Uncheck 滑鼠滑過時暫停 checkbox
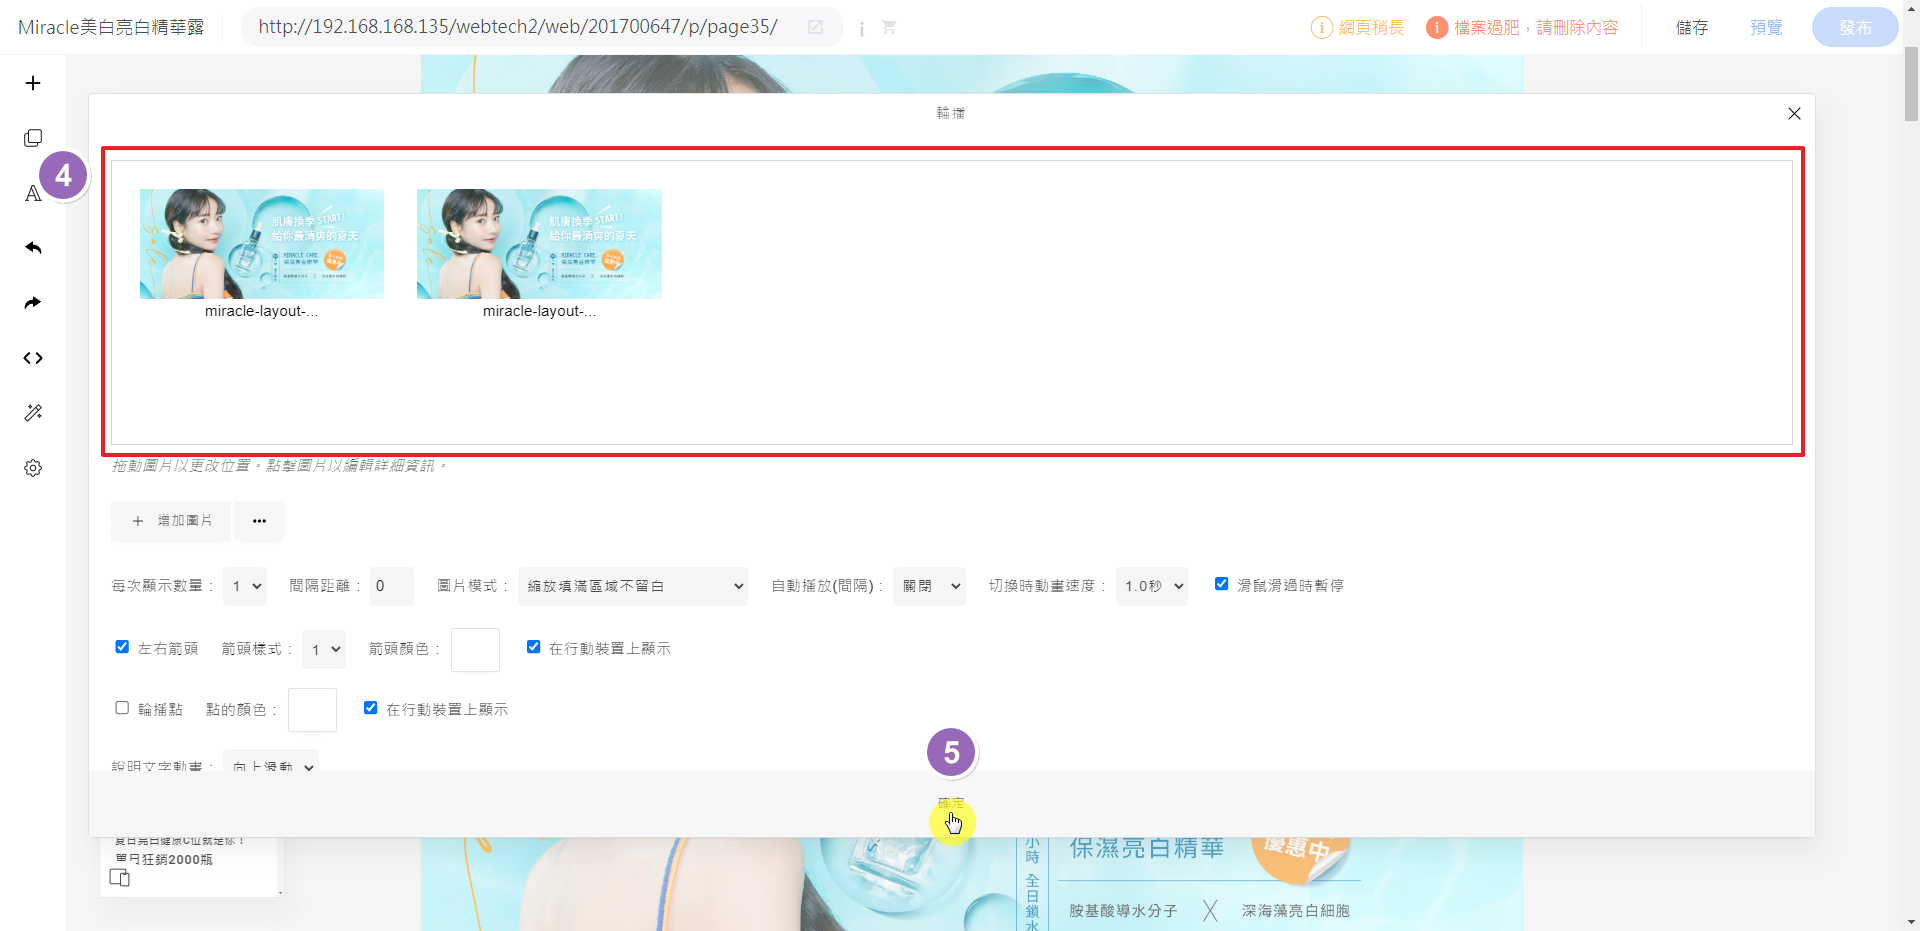This screenshot has height=931, width=1920. (x=1221, y=584)
